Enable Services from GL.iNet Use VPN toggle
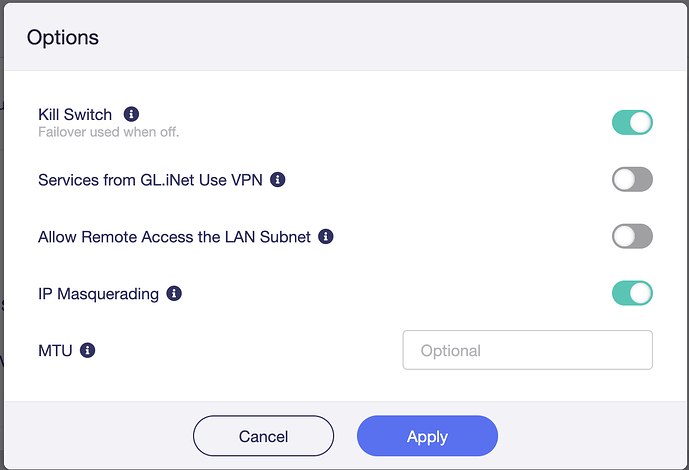Viewport: 689px width, 470px height. click(x=632, y=180)
